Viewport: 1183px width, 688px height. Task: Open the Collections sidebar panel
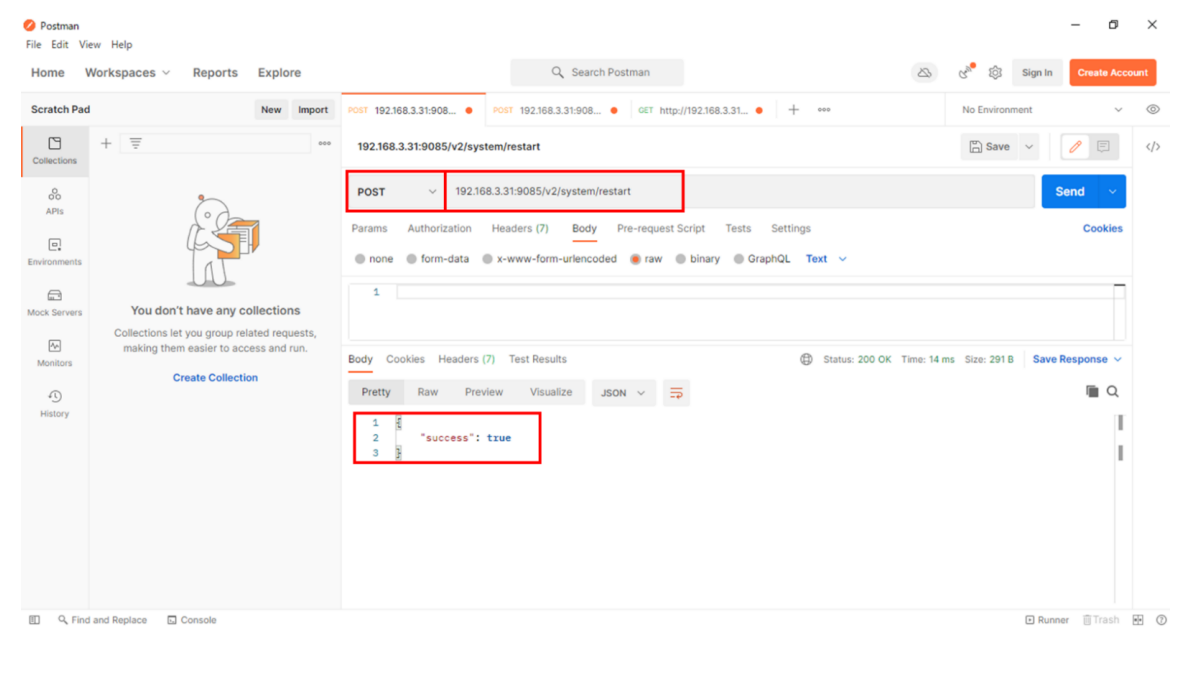54,150
